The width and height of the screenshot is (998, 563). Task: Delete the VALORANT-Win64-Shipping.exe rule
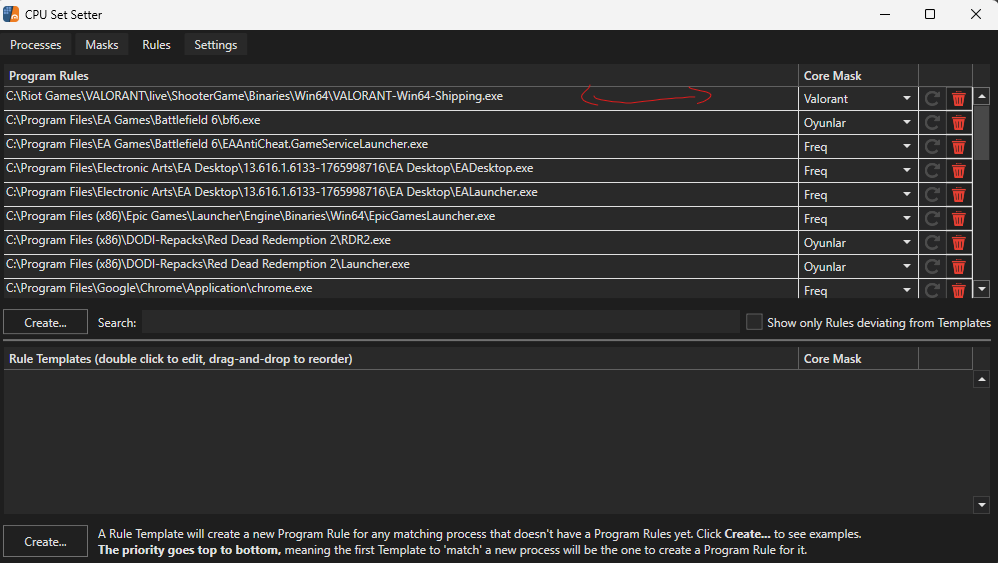[959, 99]
